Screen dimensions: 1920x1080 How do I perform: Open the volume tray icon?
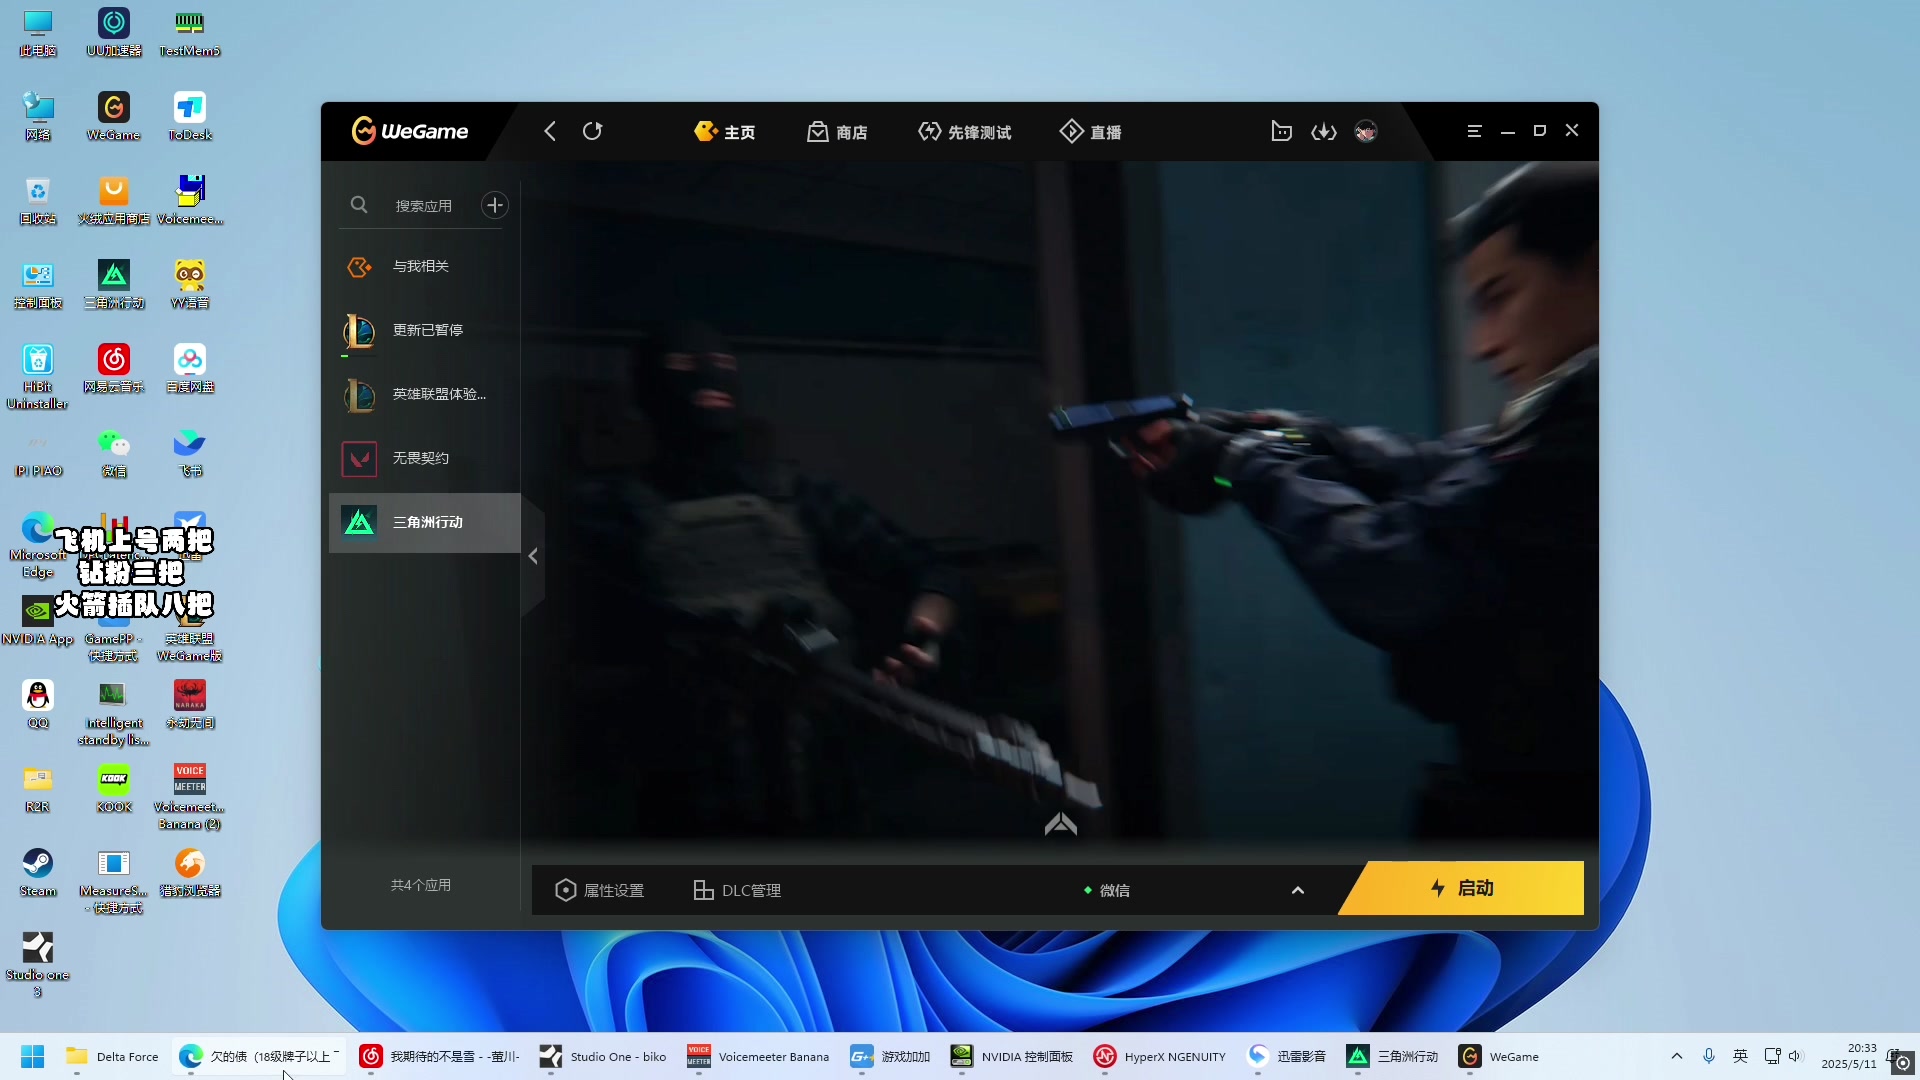(1795, 1056)
